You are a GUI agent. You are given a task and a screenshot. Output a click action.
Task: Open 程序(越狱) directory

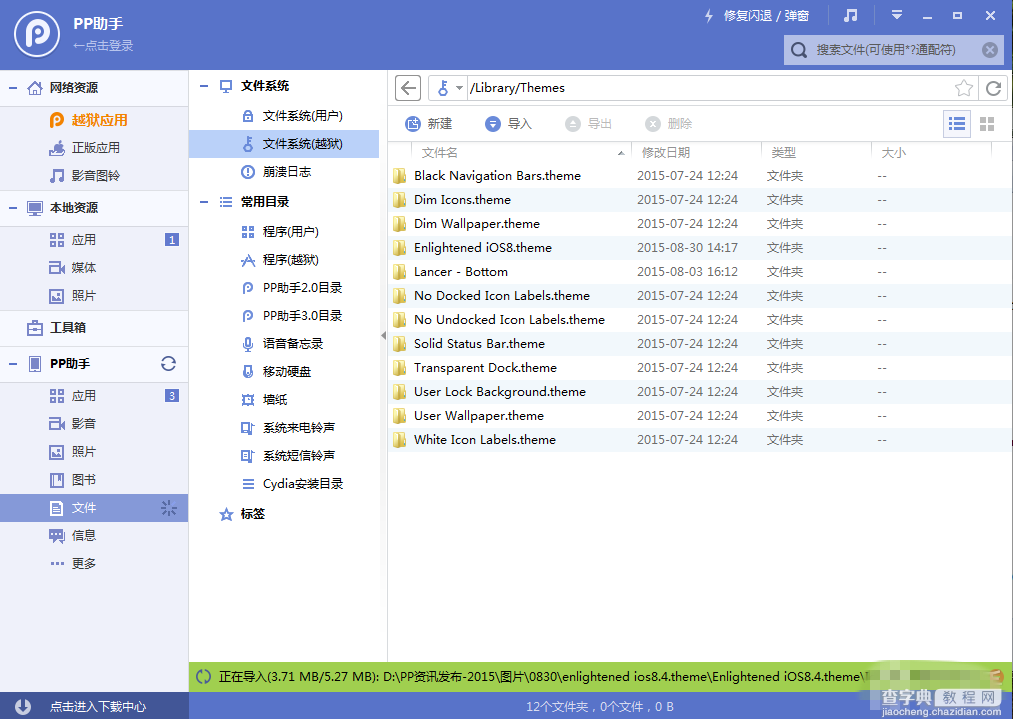pos(284,260)
